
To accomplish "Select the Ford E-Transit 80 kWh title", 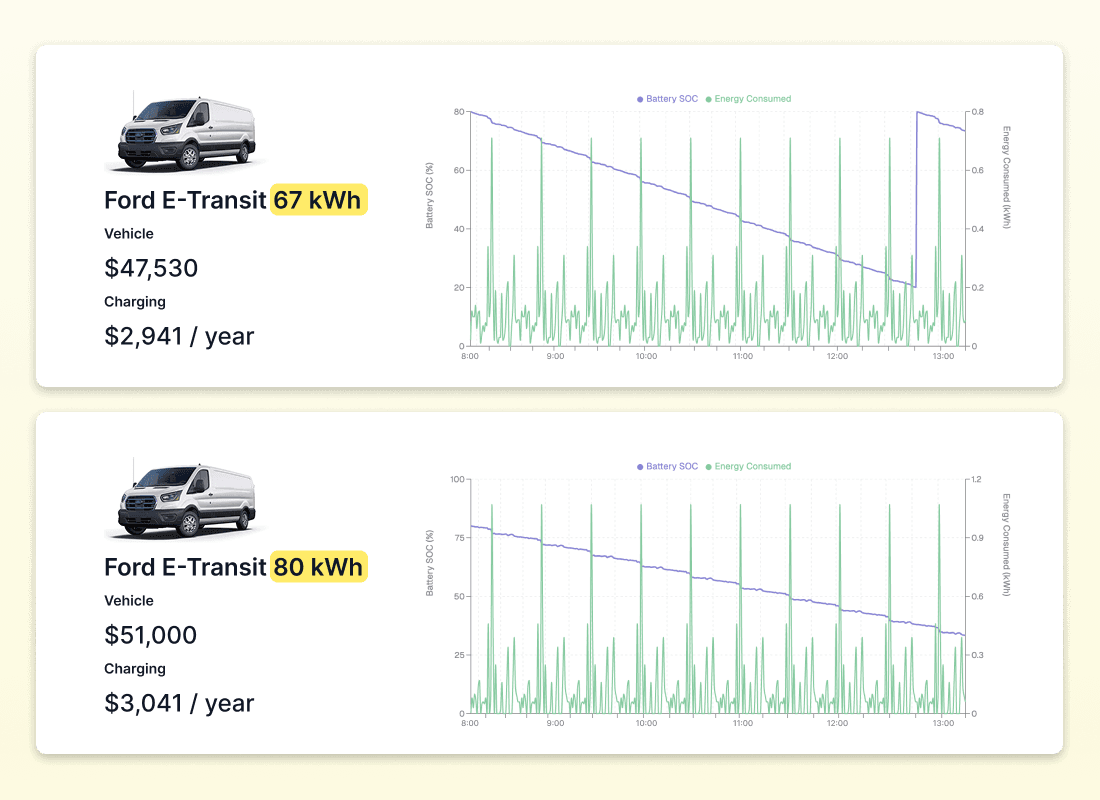I will (x=183, y=567).
